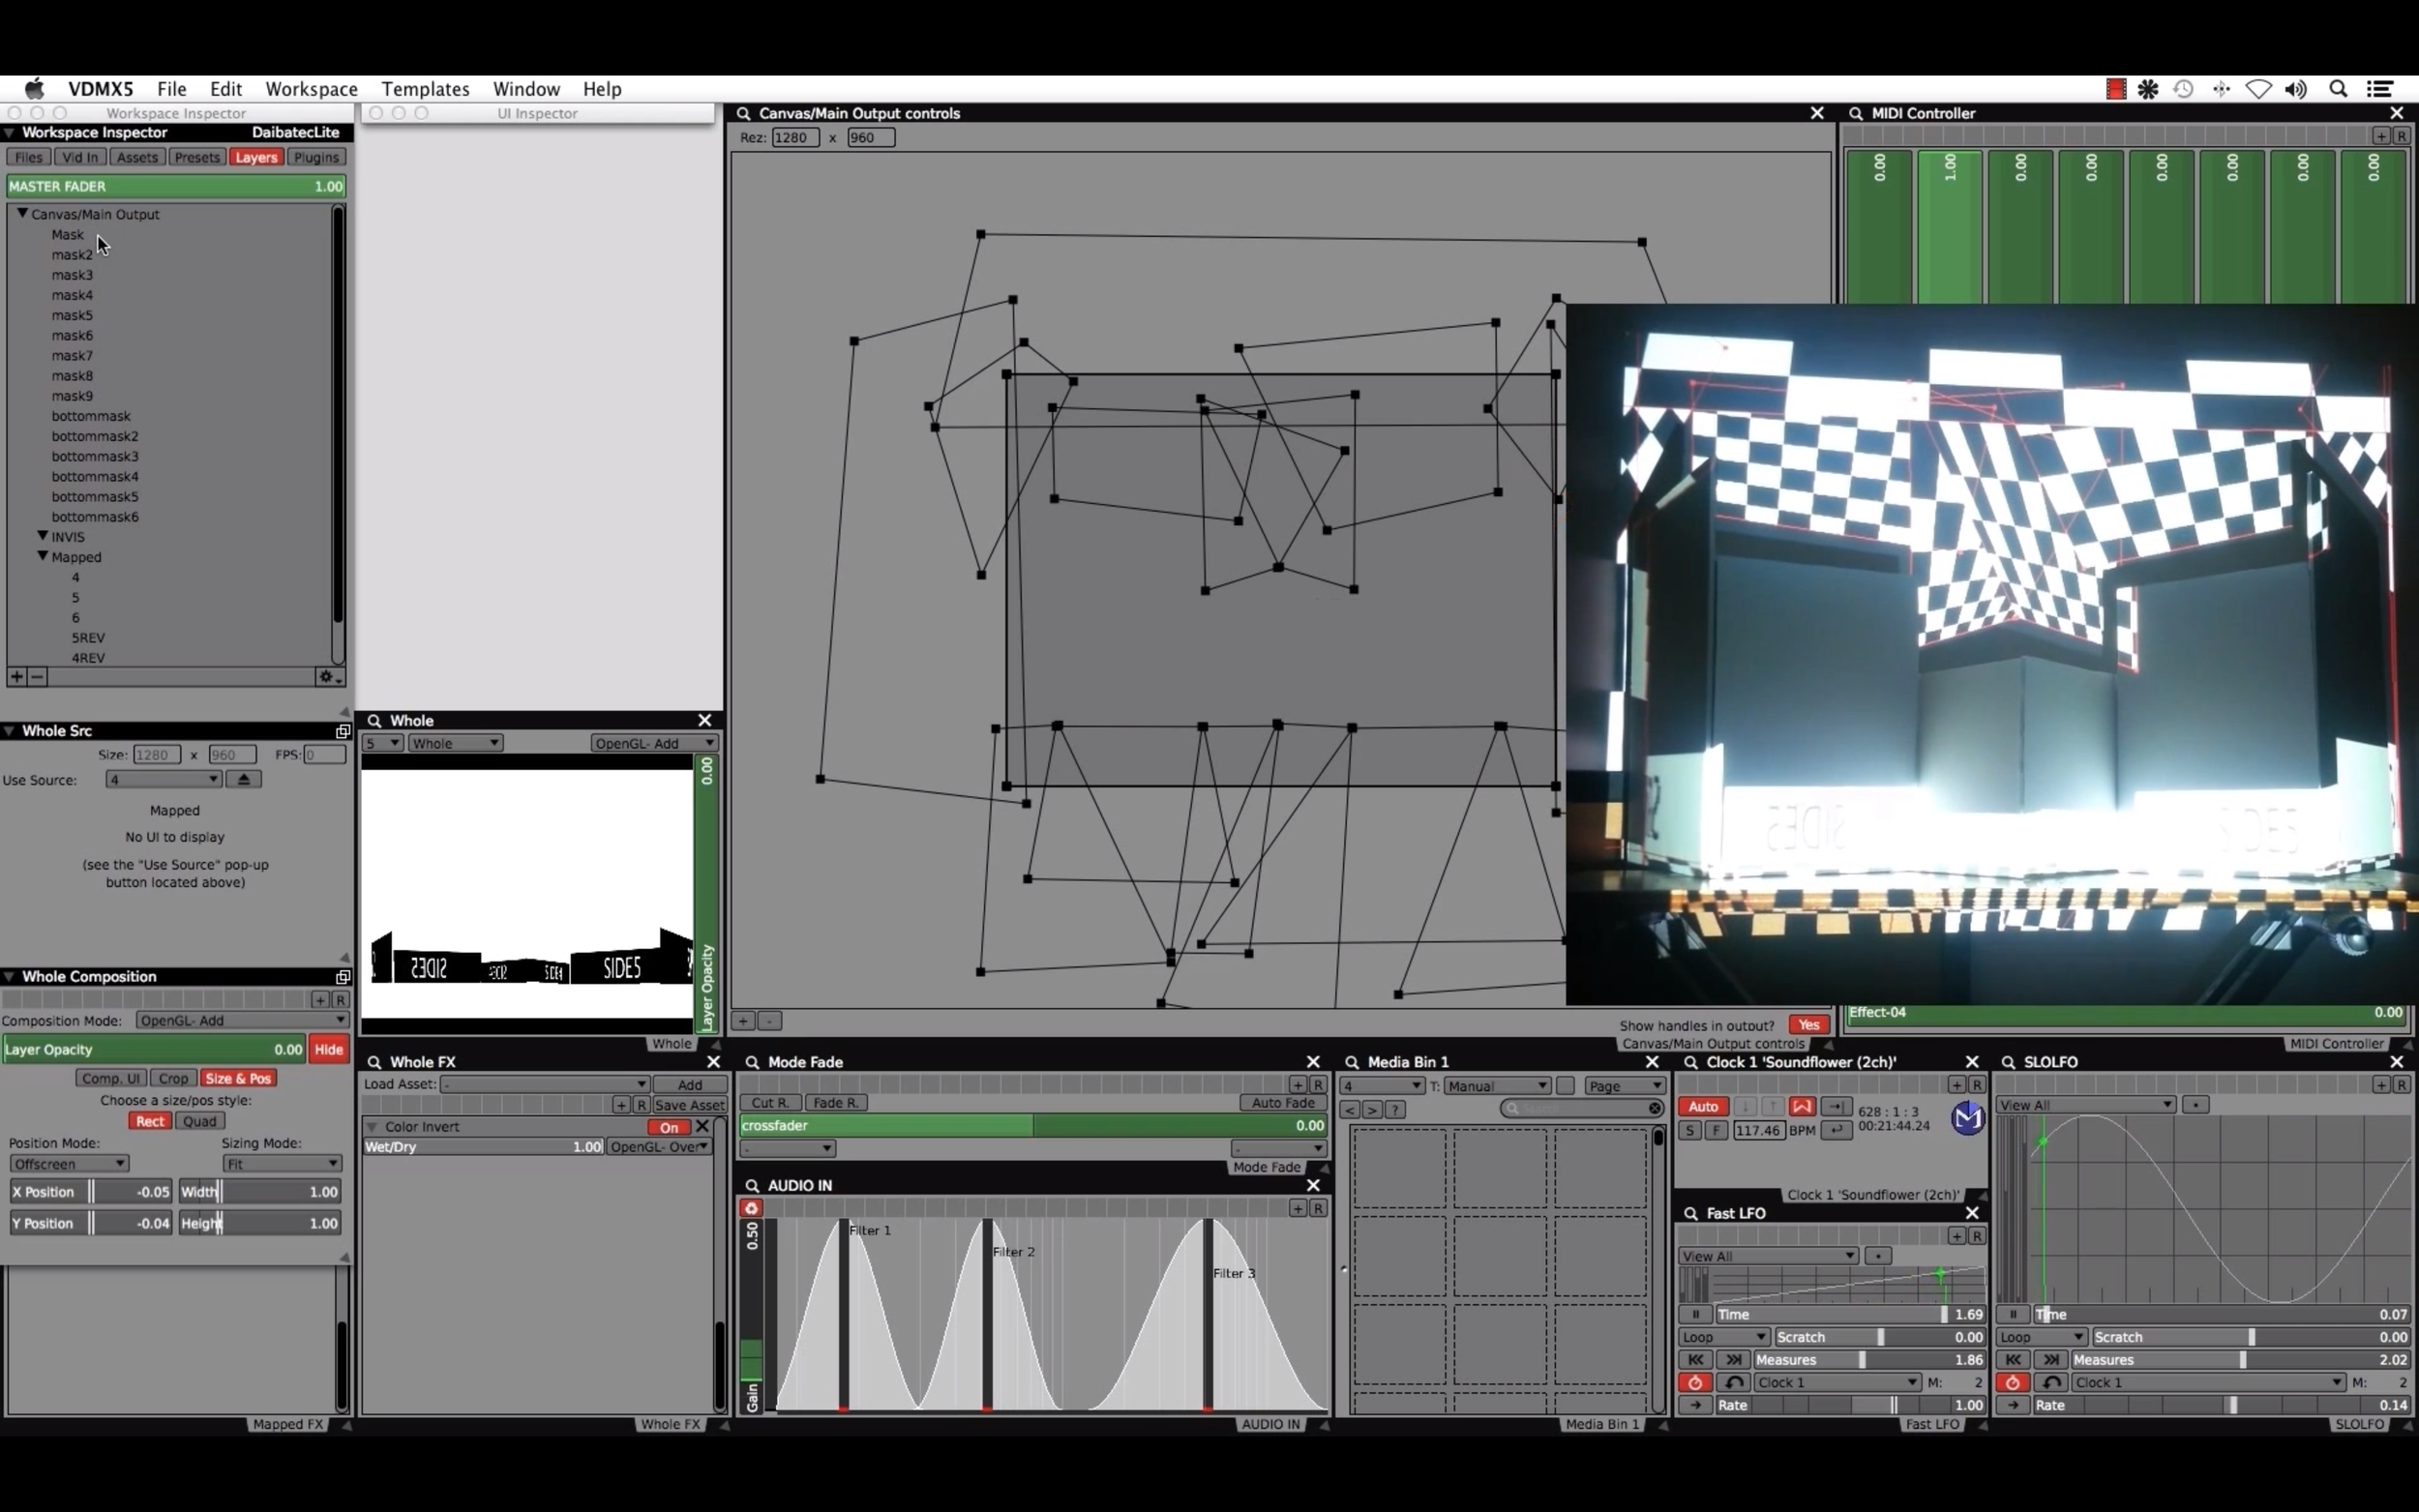Open the Use Source dropdown
2419x1512 pixels.
click(163, 779)
